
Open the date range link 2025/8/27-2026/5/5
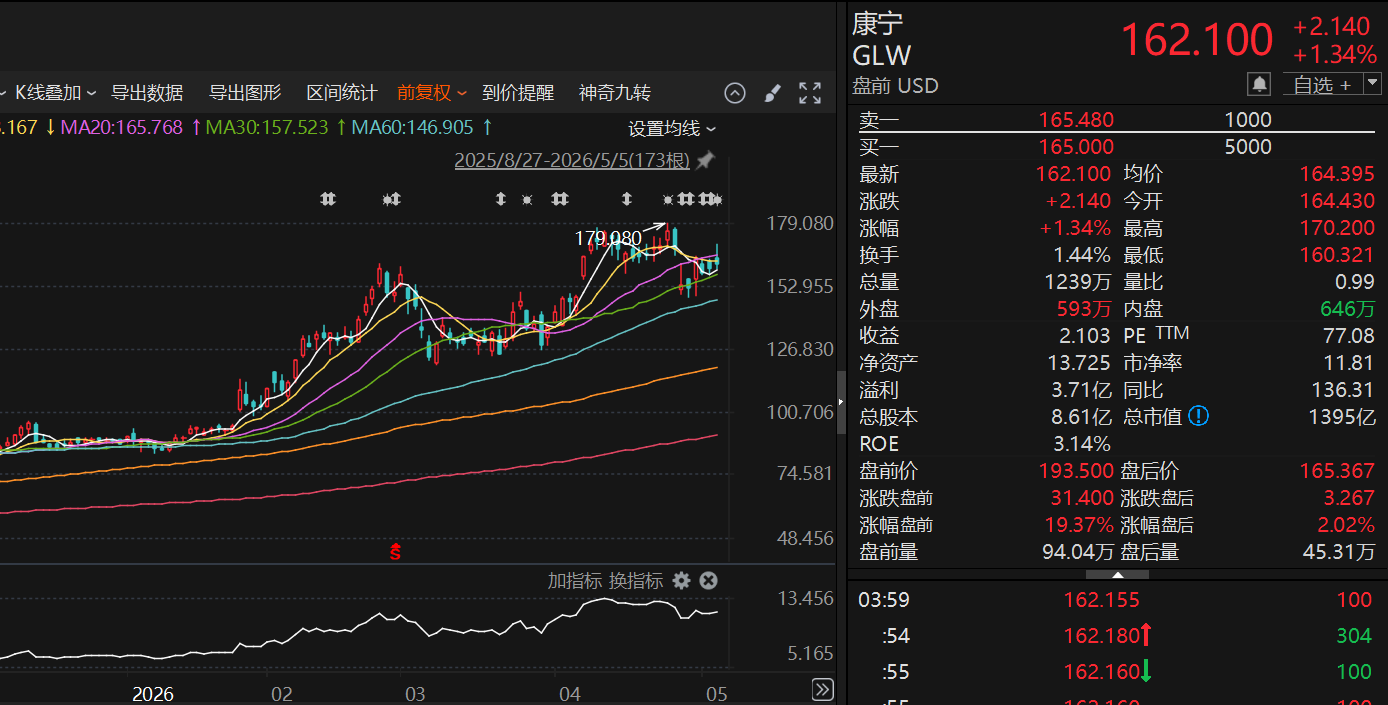[x=573, y=160]
